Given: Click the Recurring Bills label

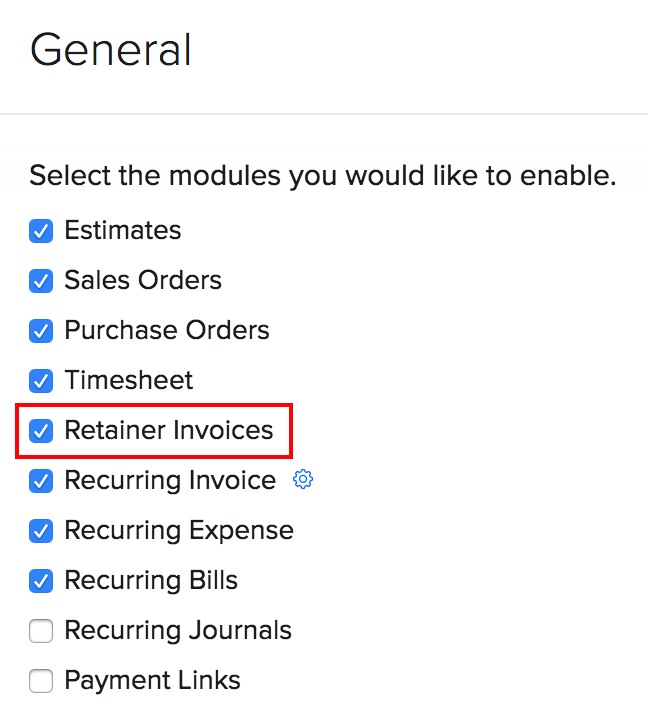Looking at the screenshot, I should pyautogui.click(x=151, y=580).
